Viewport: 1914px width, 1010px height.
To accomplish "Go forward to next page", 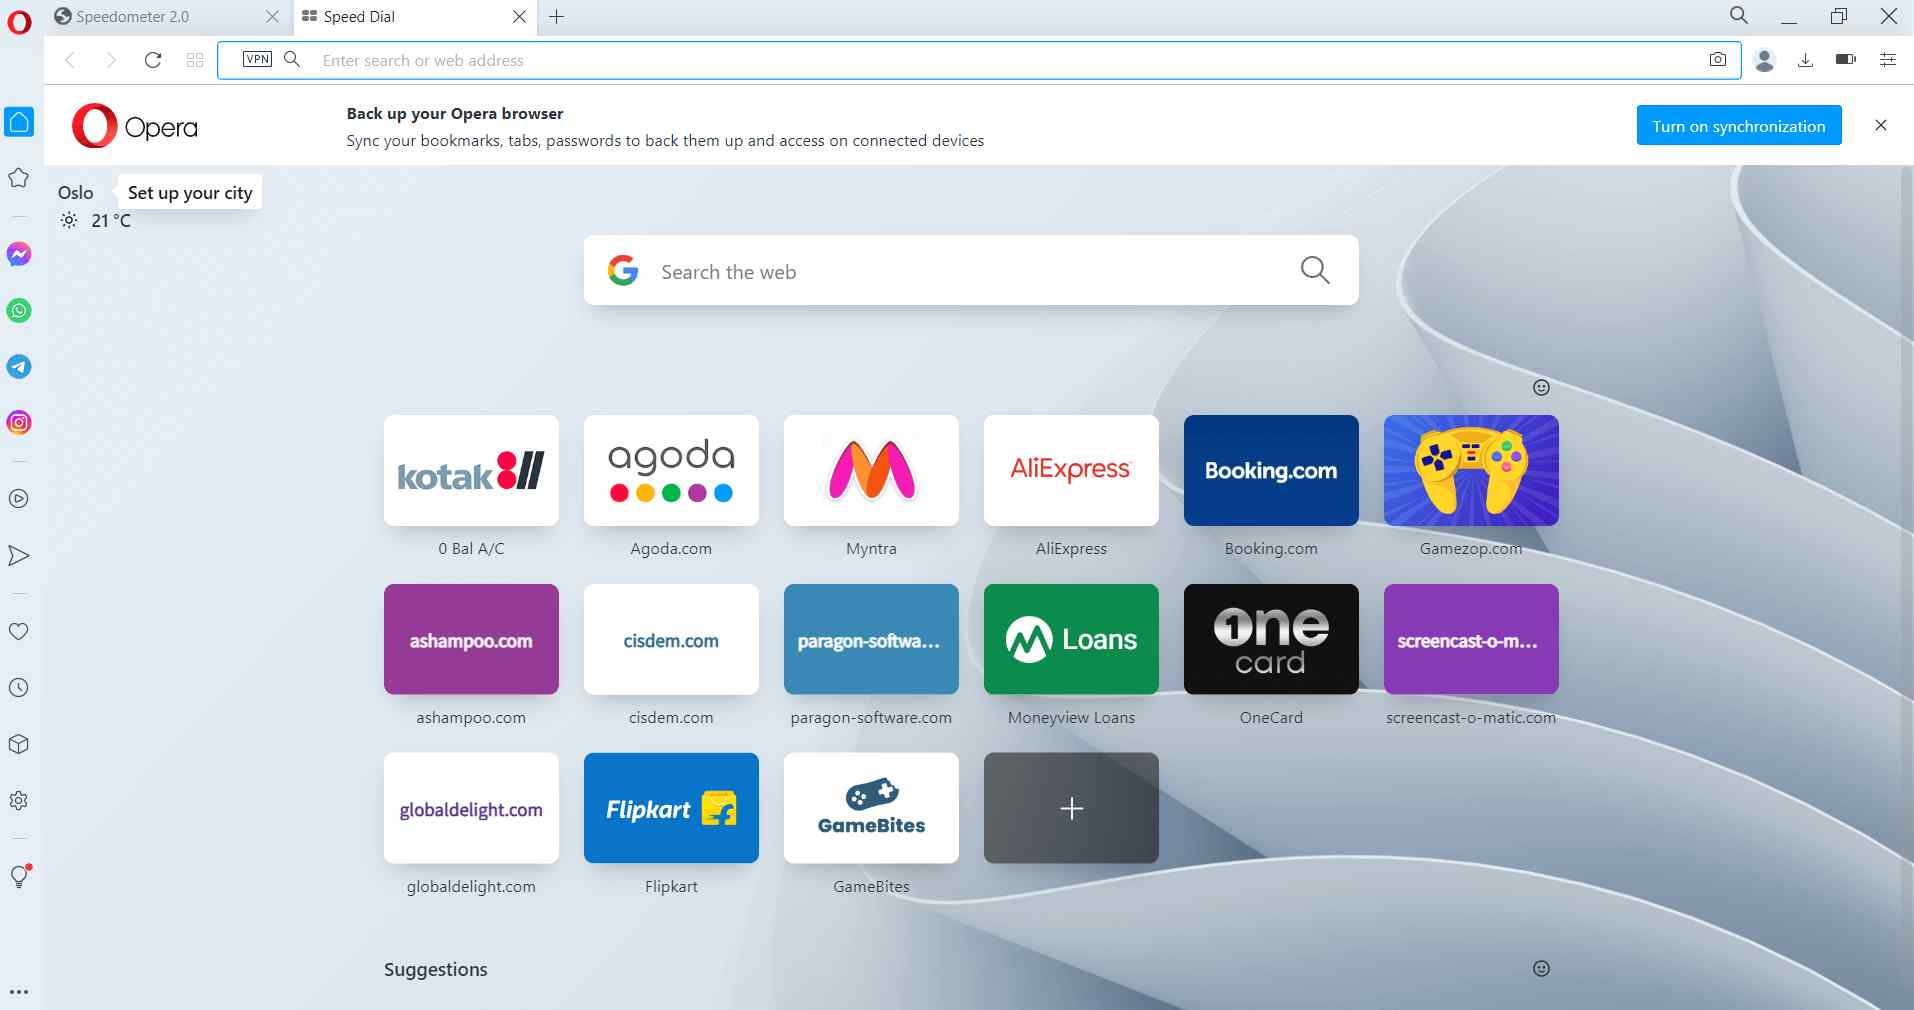I will tap(111, 60).
